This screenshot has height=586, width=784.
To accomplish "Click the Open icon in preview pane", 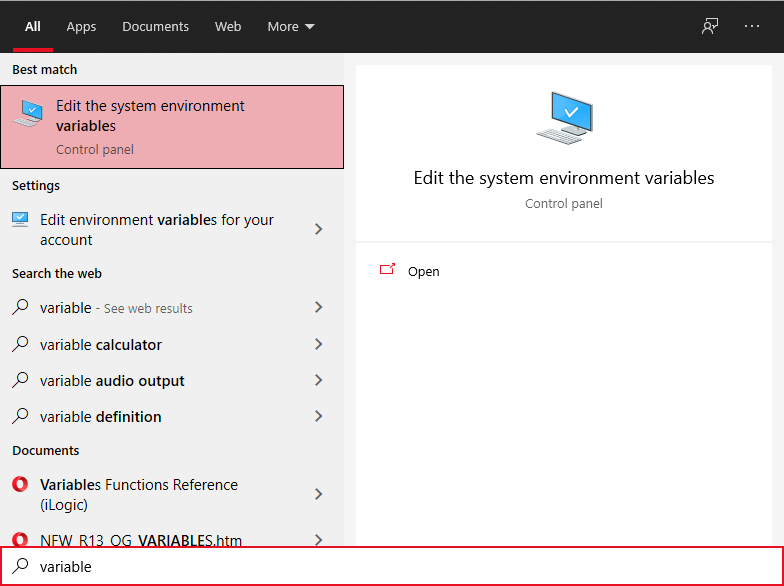I will 388,270.
